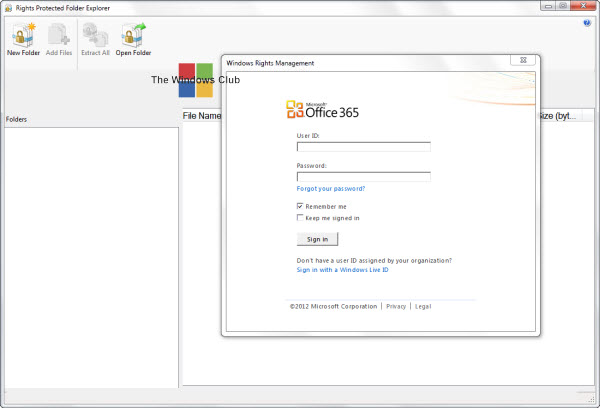Maximize the Rights Protected Folder Explorer window

tap(563, 6)
